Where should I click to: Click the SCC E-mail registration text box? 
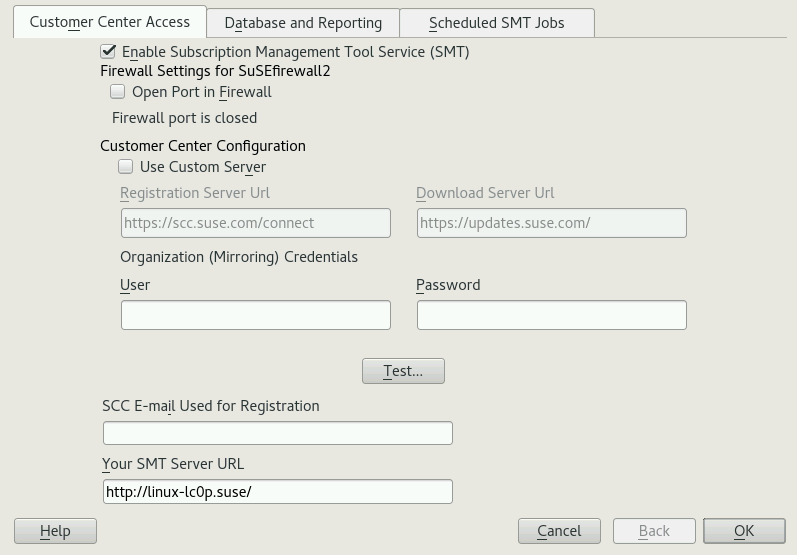click(277, 433)
